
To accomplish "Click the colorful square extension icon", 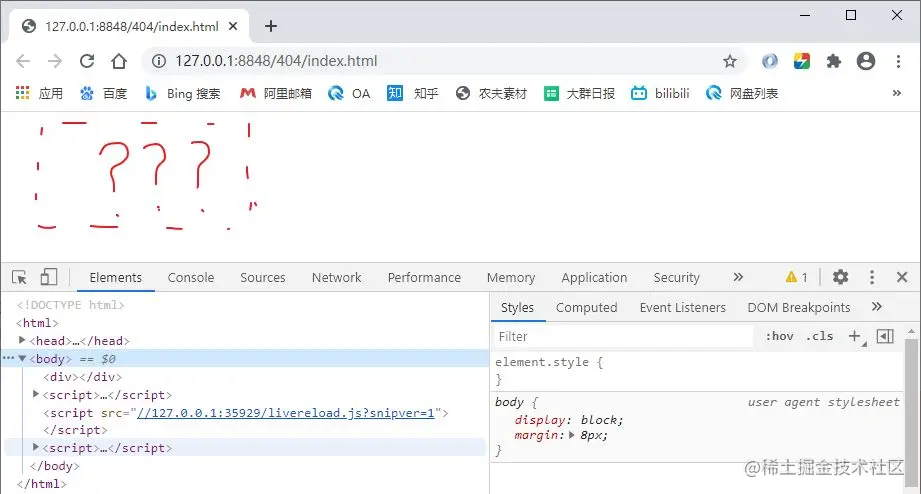I will pyautogui.click(x=802, y=61).
